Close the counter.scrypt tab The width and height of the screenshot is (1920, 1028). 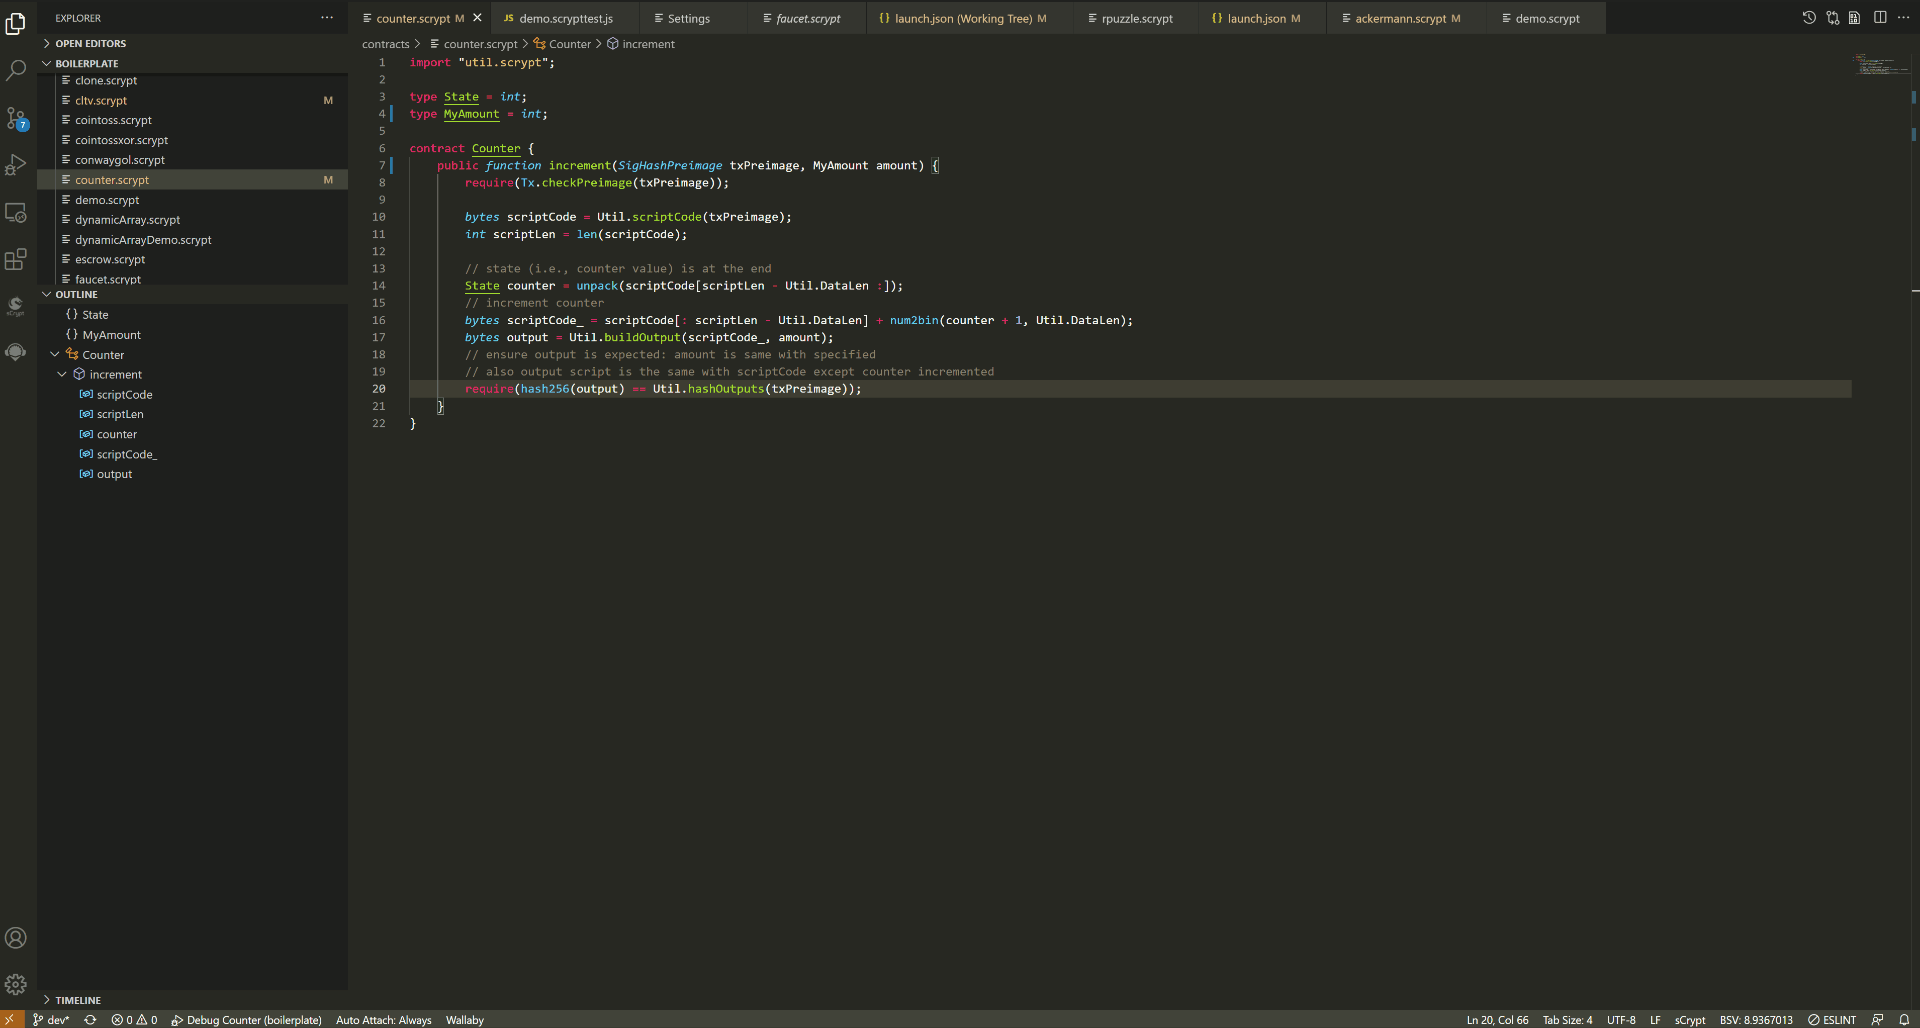477,18
